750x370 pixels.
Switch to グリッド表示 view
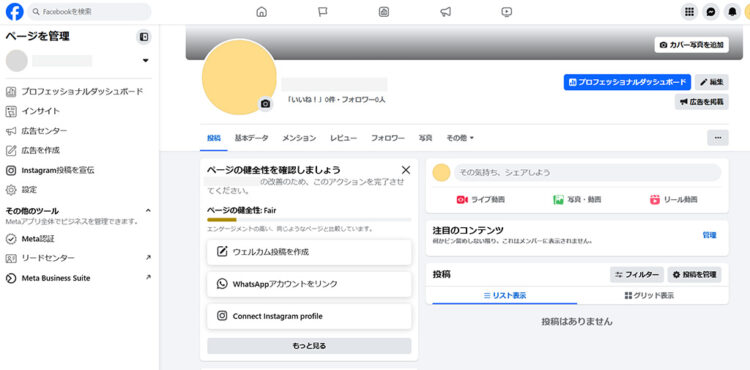[649, 295]
